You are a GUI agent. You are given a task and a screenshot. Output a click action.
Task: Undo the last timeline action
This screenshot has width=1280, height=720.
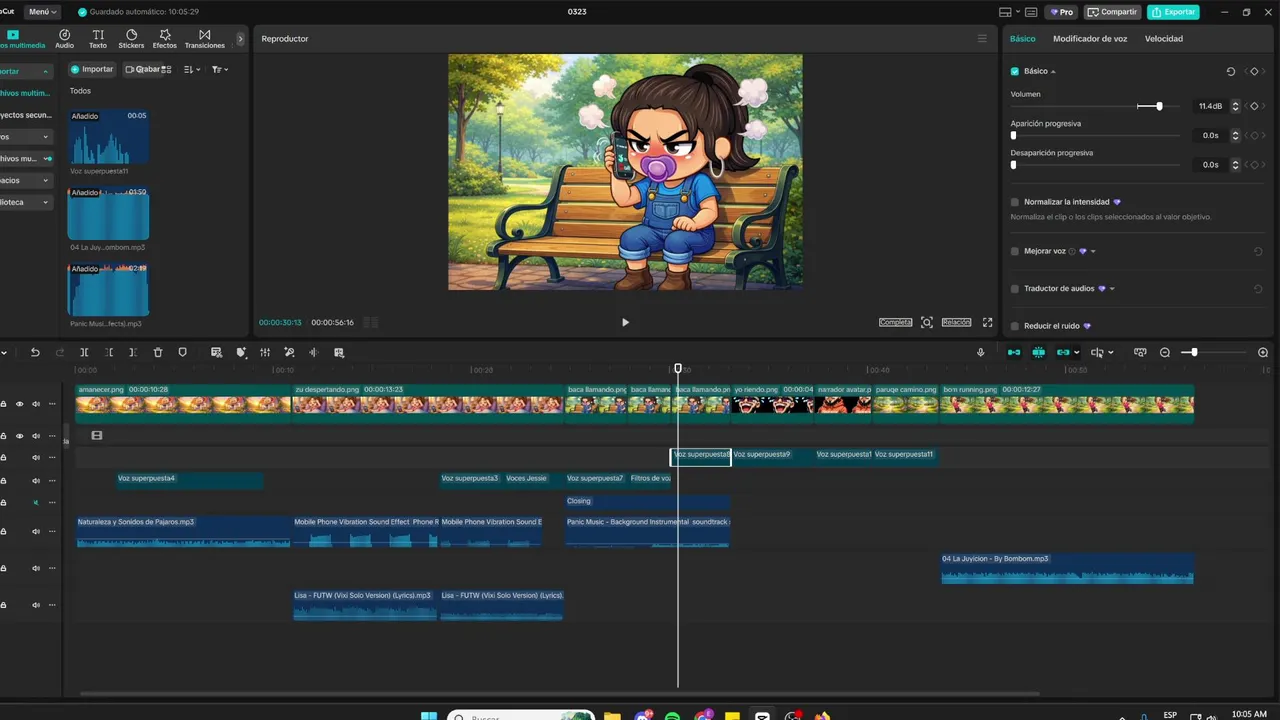coord(35,352)
